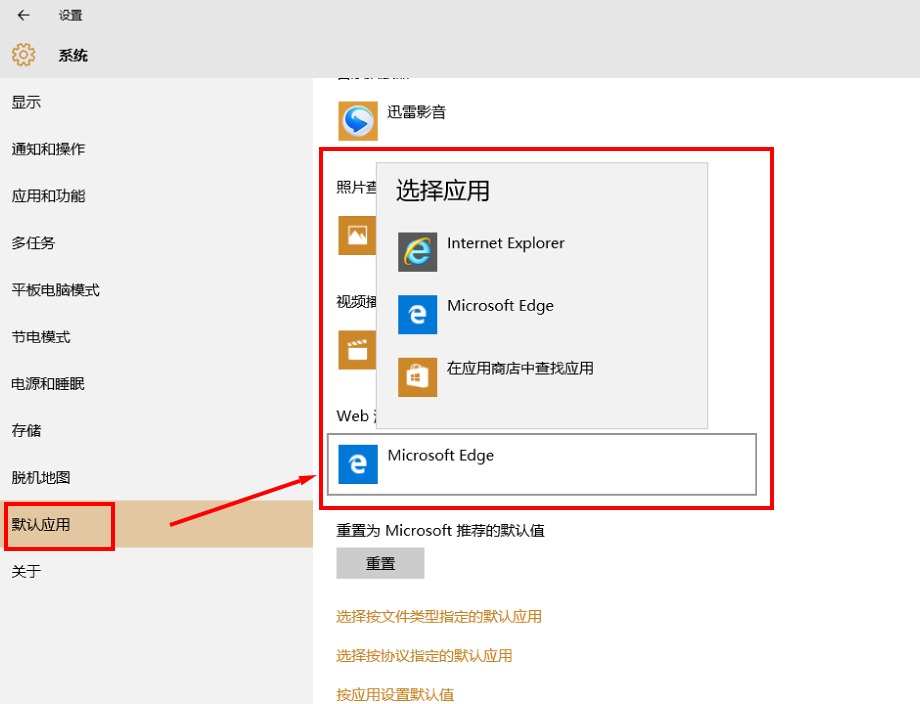
Task: Open 关于 settings section
Action: 156,571
